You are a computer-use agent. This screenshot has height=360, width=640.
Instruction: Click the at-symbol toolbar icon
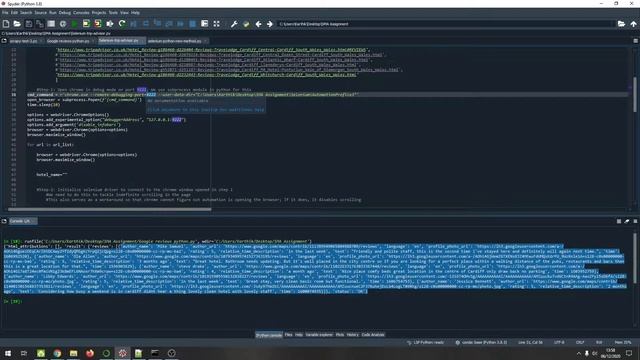(x=63, y=24)
